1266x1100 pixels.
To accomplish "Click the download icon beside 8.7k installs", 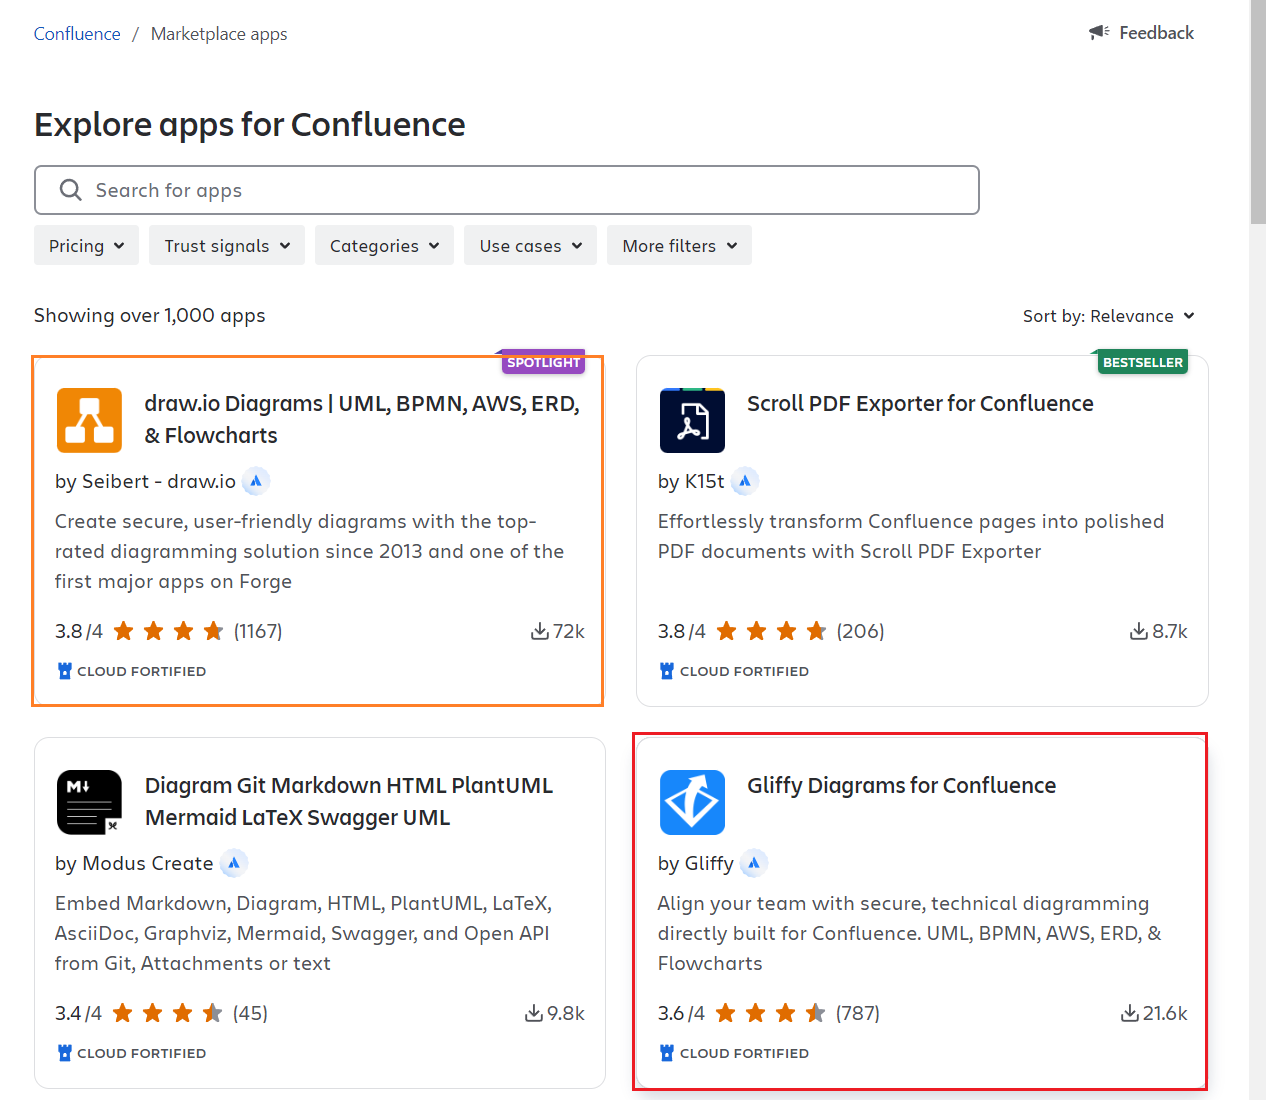I will (1138, 631).
